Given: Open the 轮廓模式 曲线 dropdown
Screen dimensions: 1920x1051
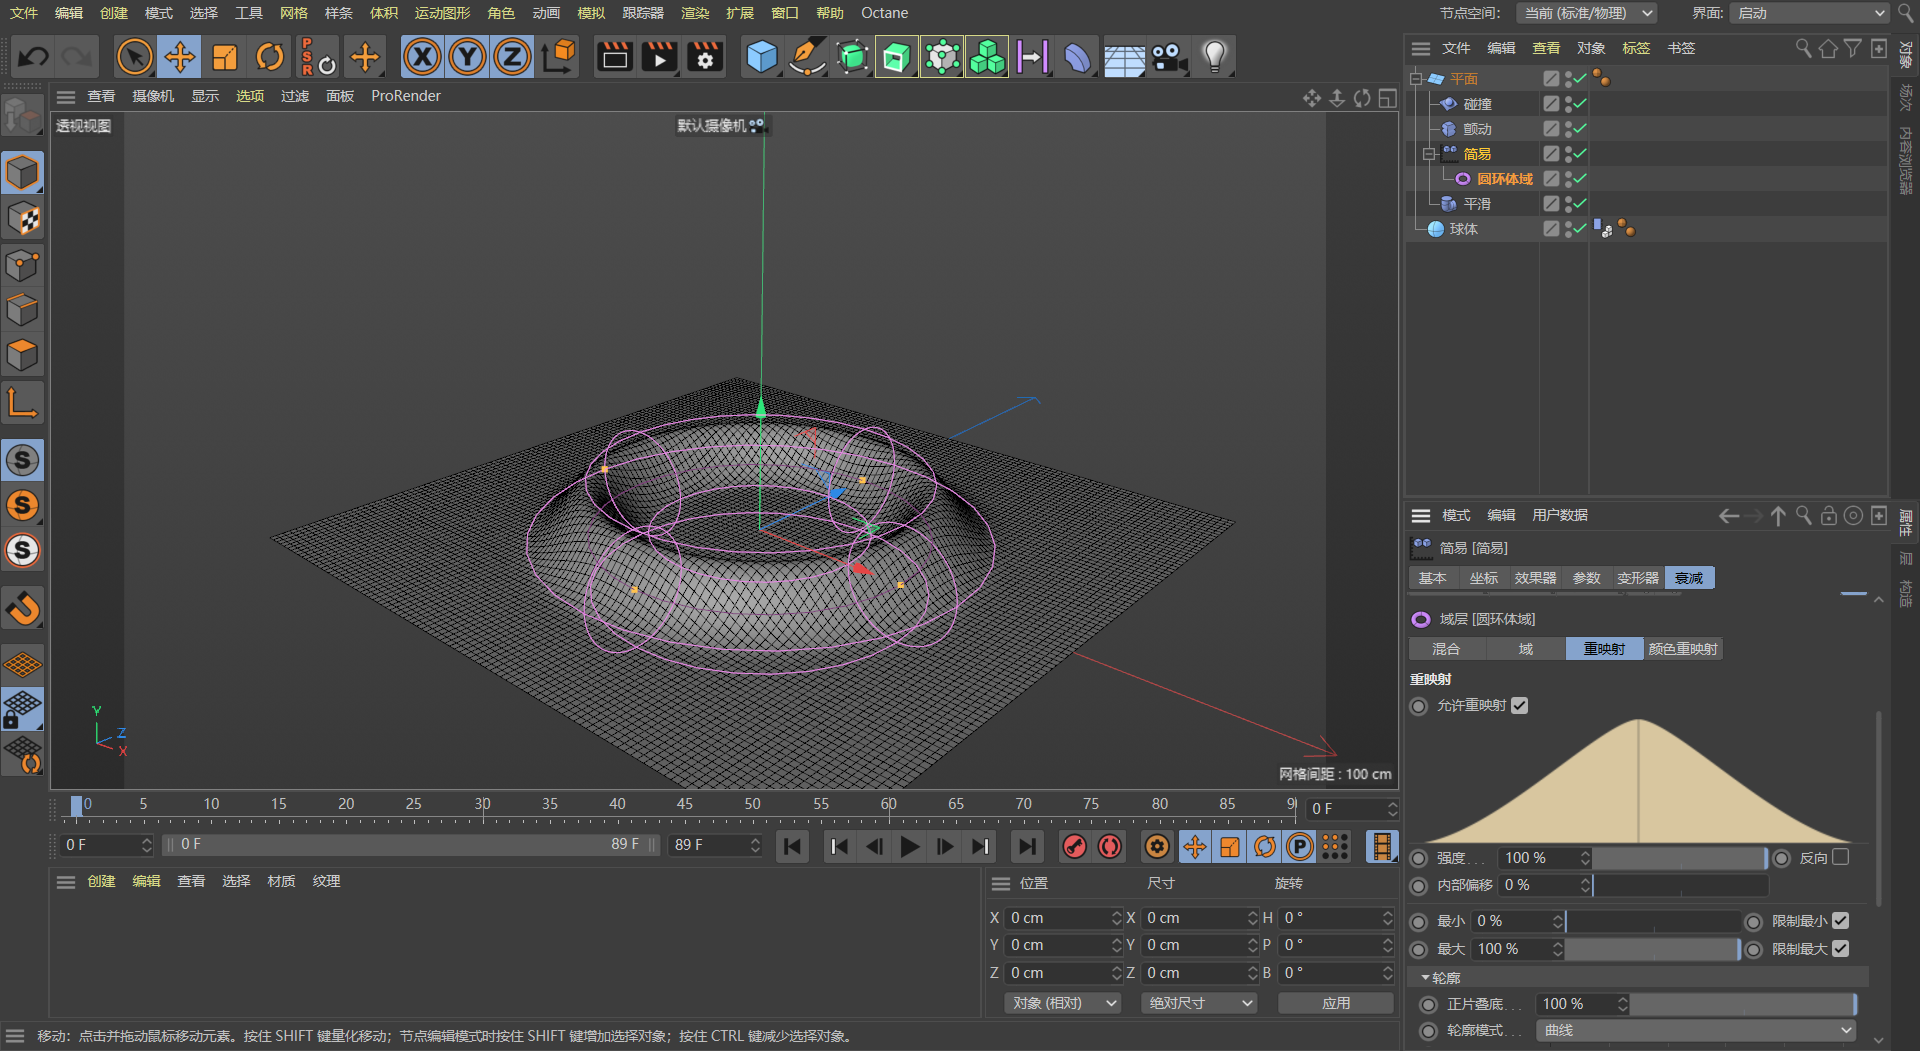Looking at the screenshot, I should tap(1696, 1030).
